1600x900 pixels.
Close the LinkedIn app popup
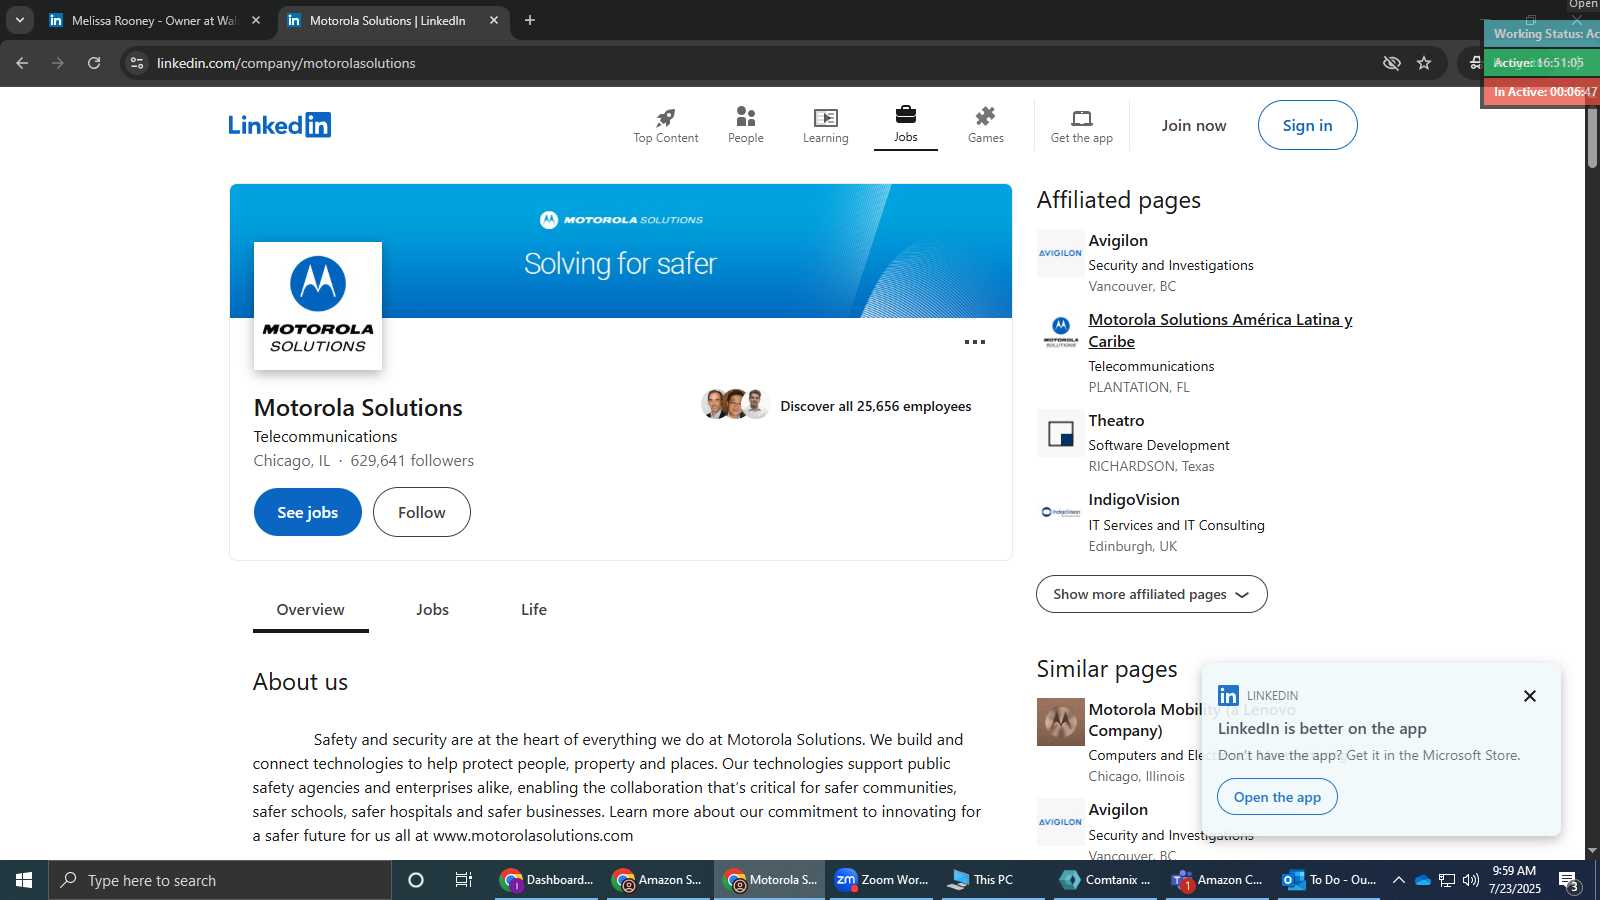coord(1529,696)
